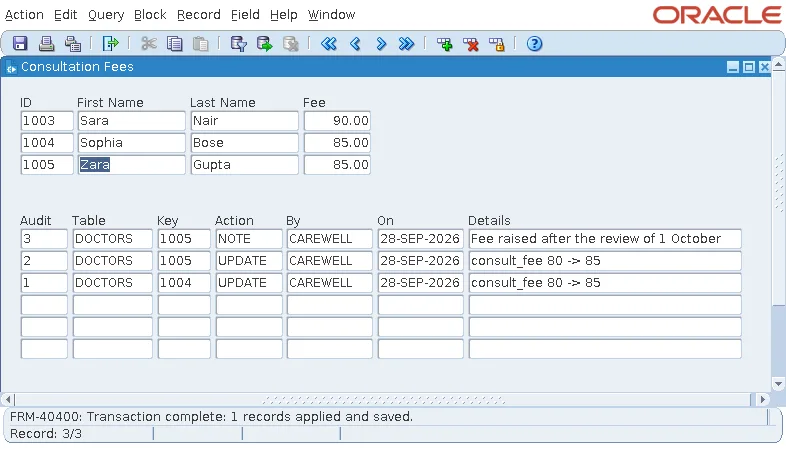Click the Fee field showing 90.00
The image size is (786, 449).
[x=337, y=121]
